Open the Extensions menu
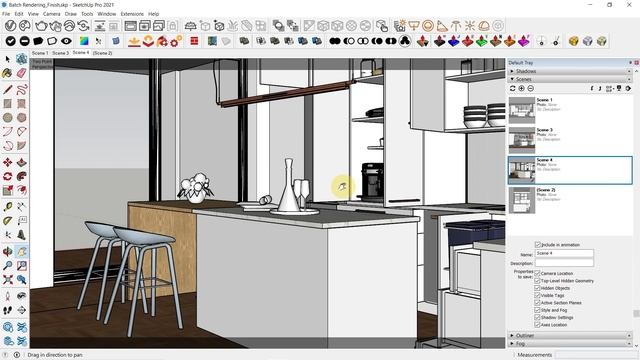The image size is (640, 360). pos(132,14)
